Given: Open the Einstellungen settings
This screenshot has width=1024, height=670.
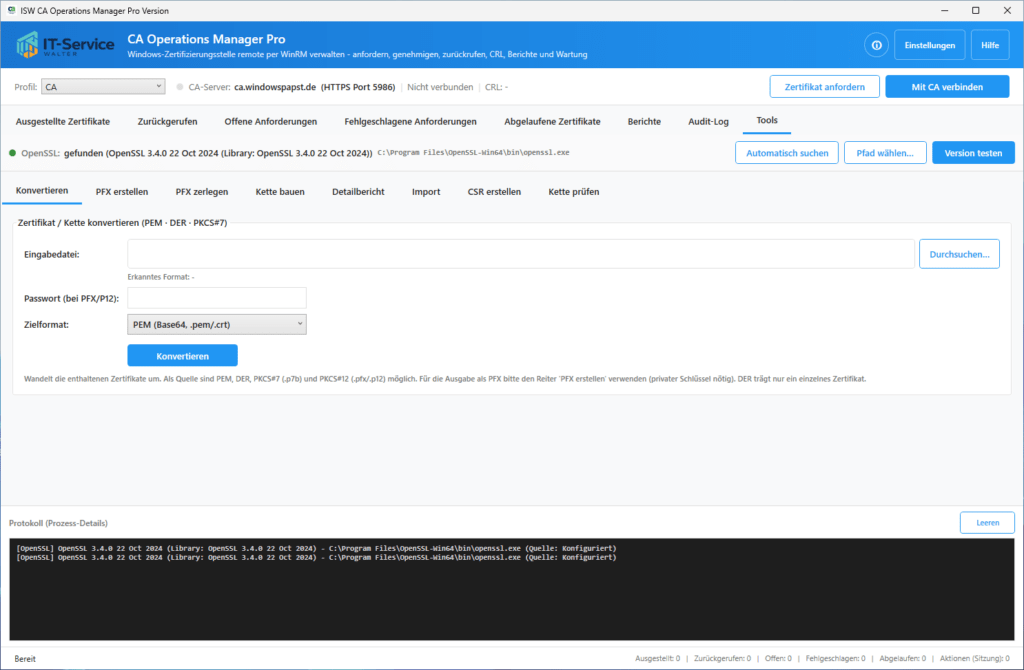Looking at the screenshot, I should pos(929,45).
